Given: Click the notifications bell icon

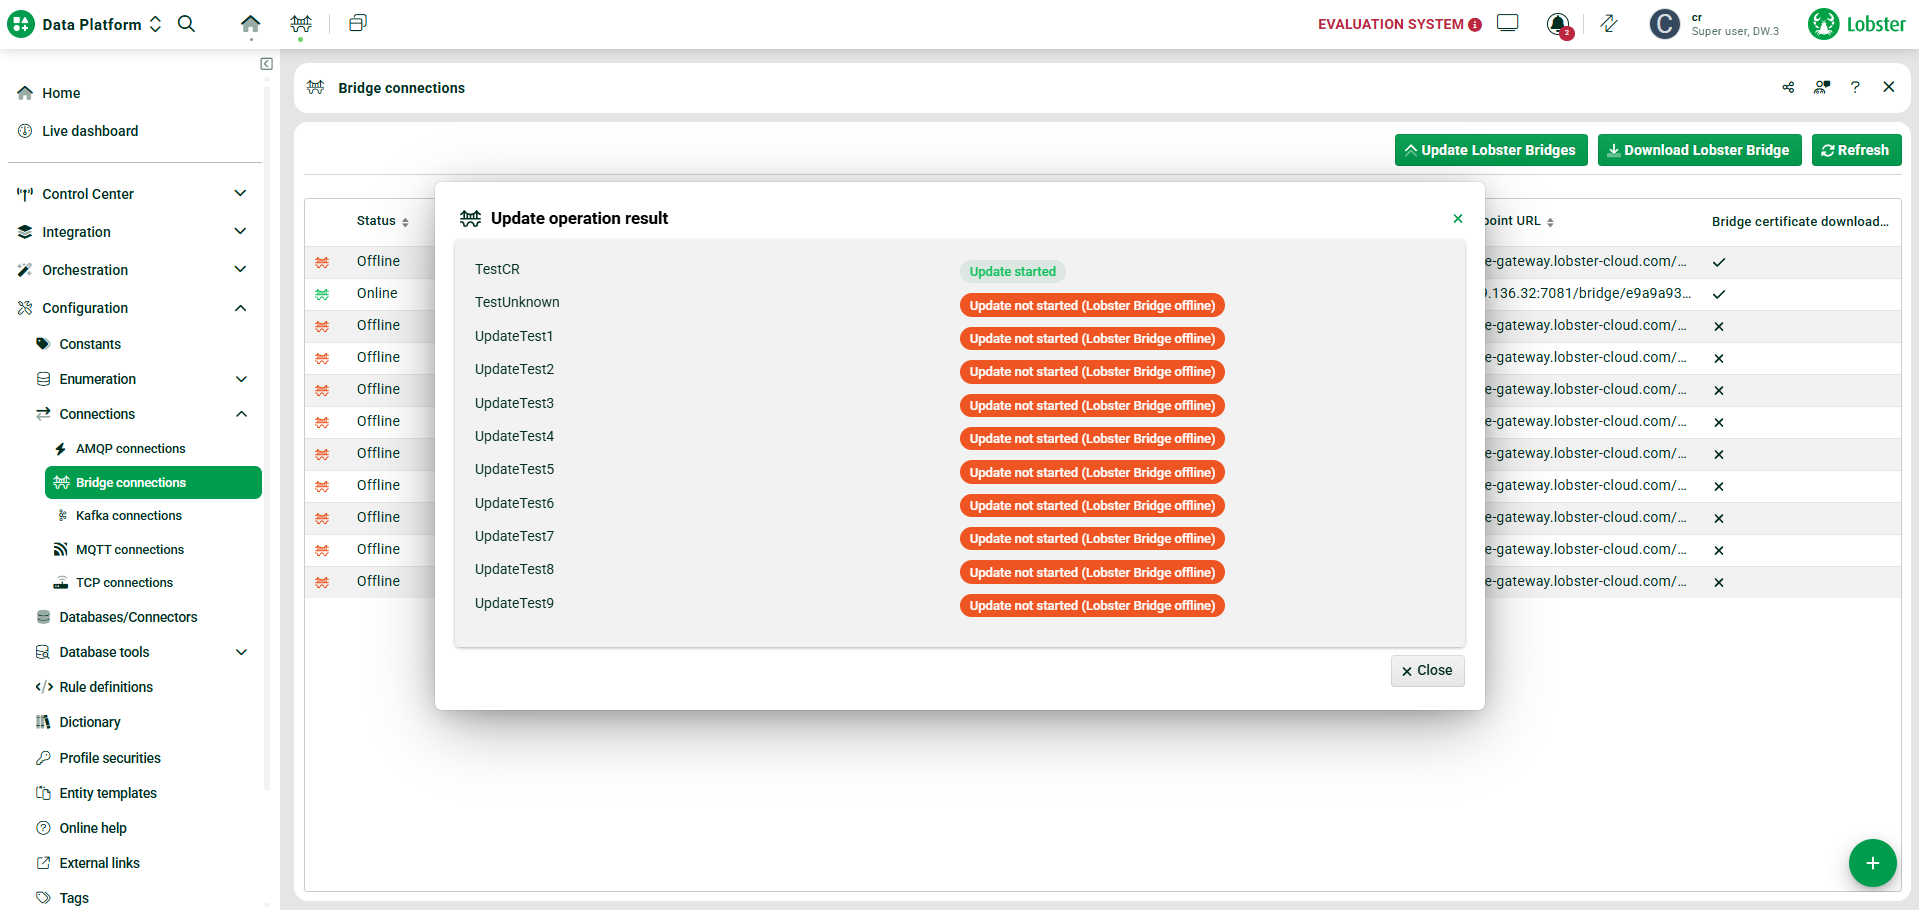Looking at the screenshot, I should point(1557,24).
